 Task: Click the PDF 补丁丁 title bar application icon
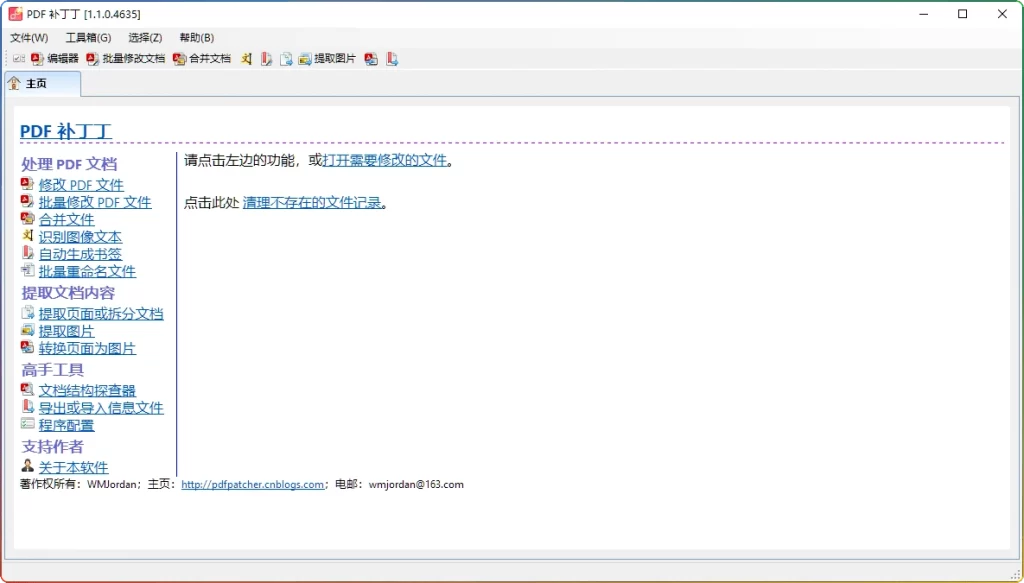click(14, 13)
